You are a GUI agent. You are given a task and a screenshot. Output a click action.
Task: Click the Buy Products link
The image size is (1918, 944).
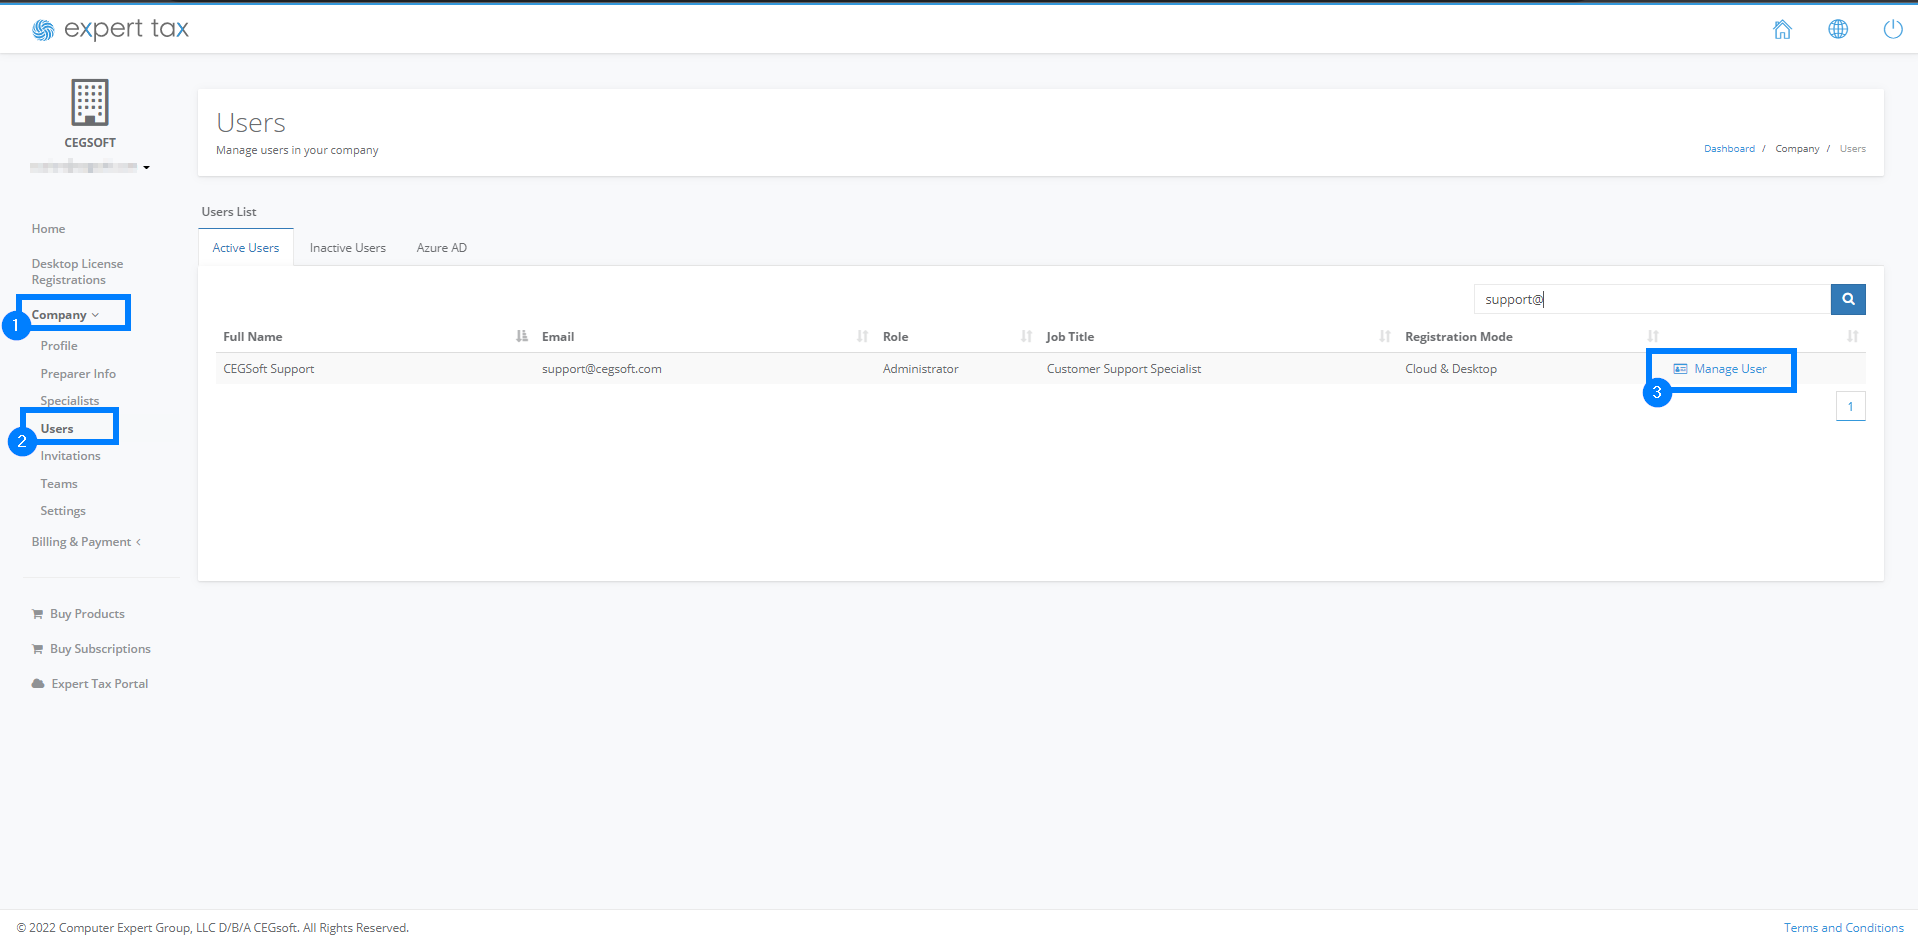coord(87,614)
